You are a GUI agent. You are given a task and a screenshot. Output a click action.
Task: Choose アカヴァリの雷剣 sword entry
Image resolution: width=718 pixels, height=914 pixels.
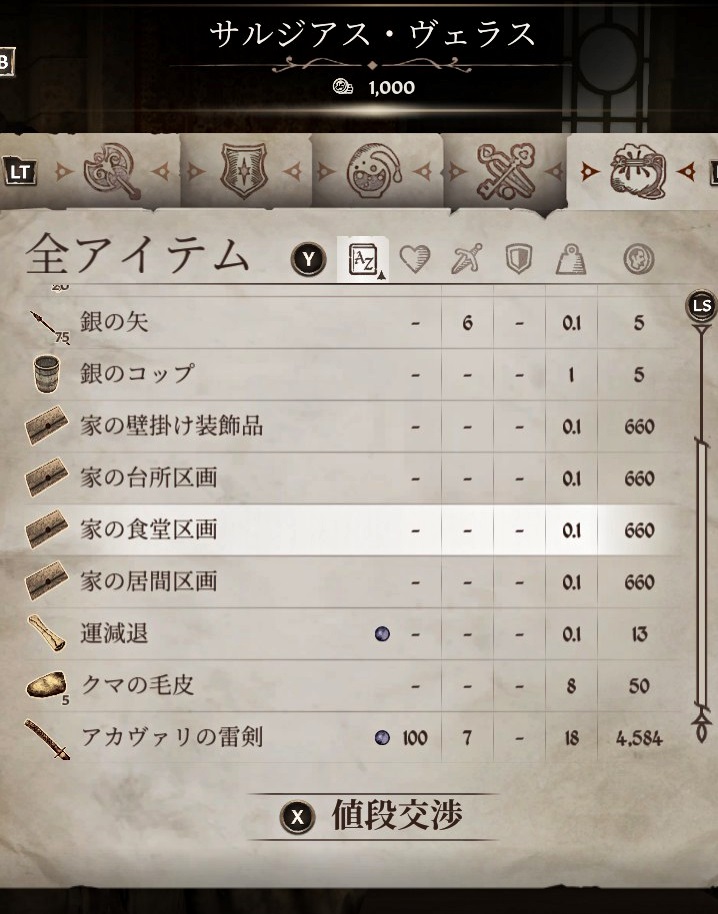[352, 738]
